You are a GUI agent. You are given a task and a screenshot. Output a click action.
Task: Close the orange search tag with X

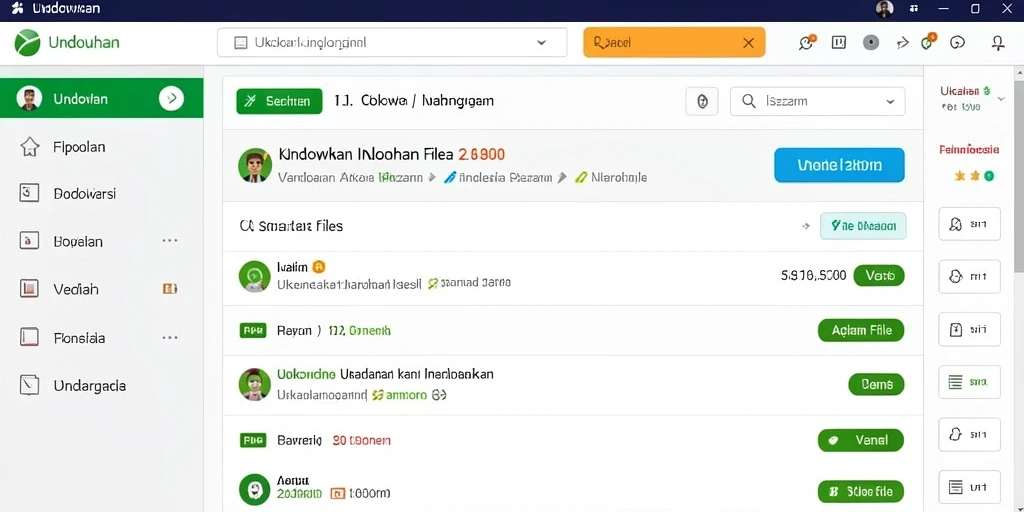748,43
